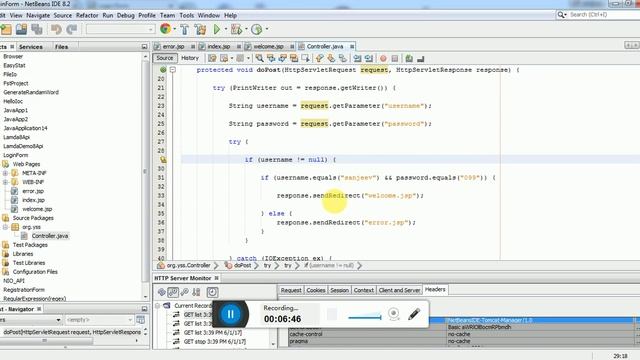The height and width of the screenshot is (360, 640).
Task: Open the Refactor menu
Action: pyautogui.click(x=87, y=16)
